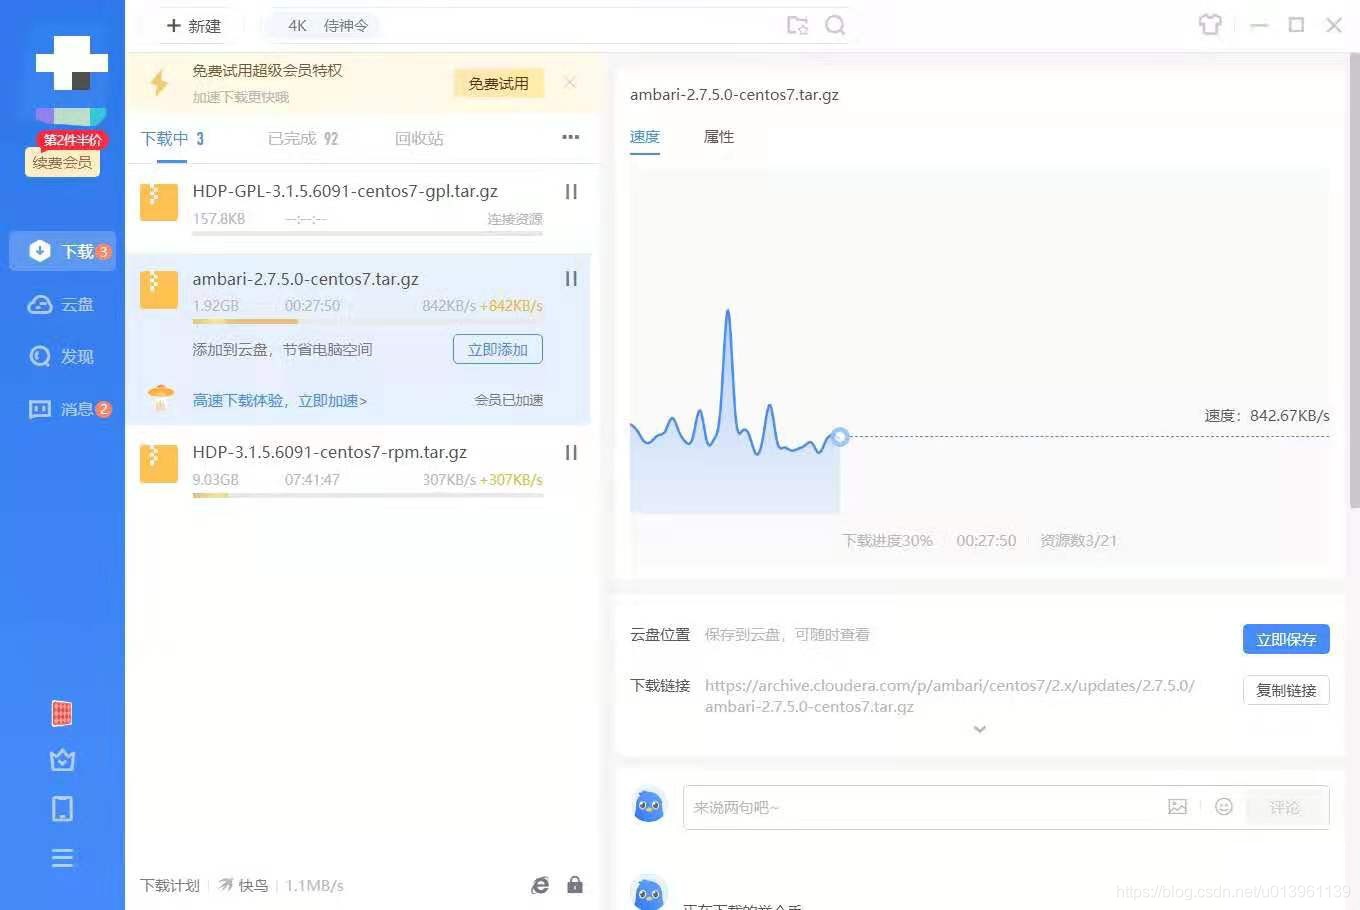This screenshot has width=1360, height=910.
Task: Click the emoji smiley icon in comment box
Action: pos(1224,806)
